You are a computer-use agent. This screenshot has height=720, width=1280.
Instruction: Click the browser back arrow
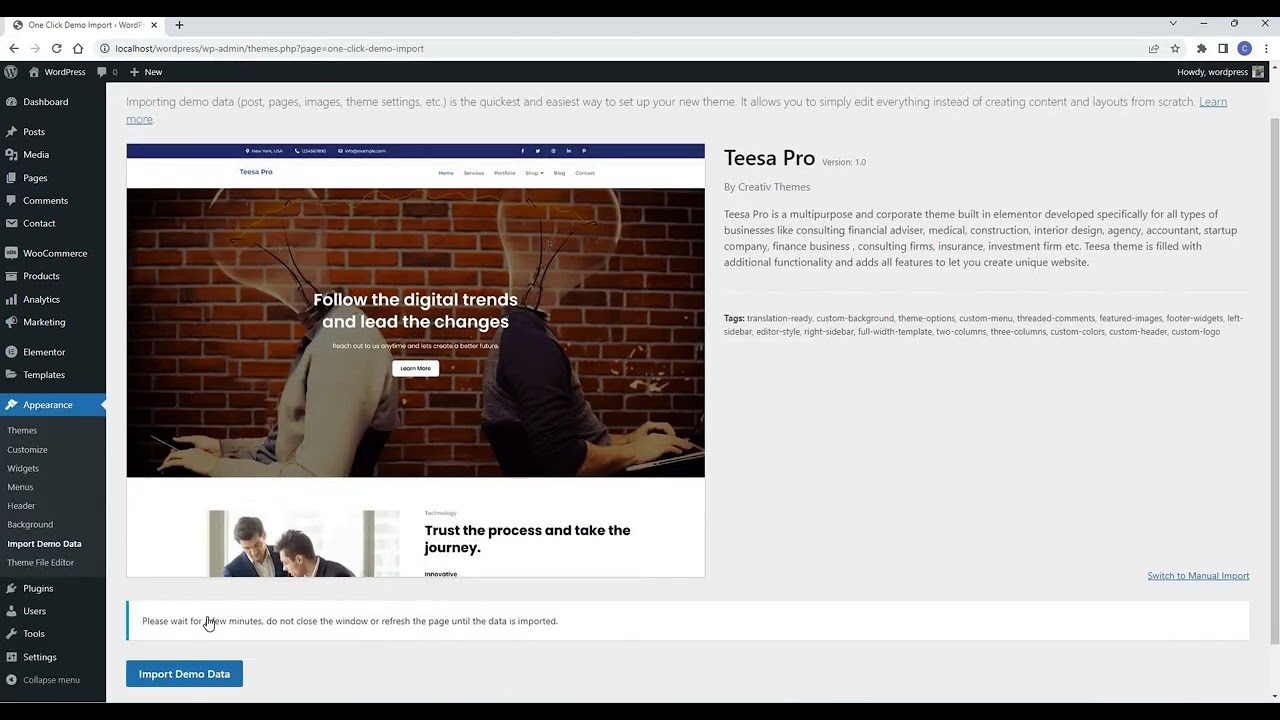click(13, 48)
